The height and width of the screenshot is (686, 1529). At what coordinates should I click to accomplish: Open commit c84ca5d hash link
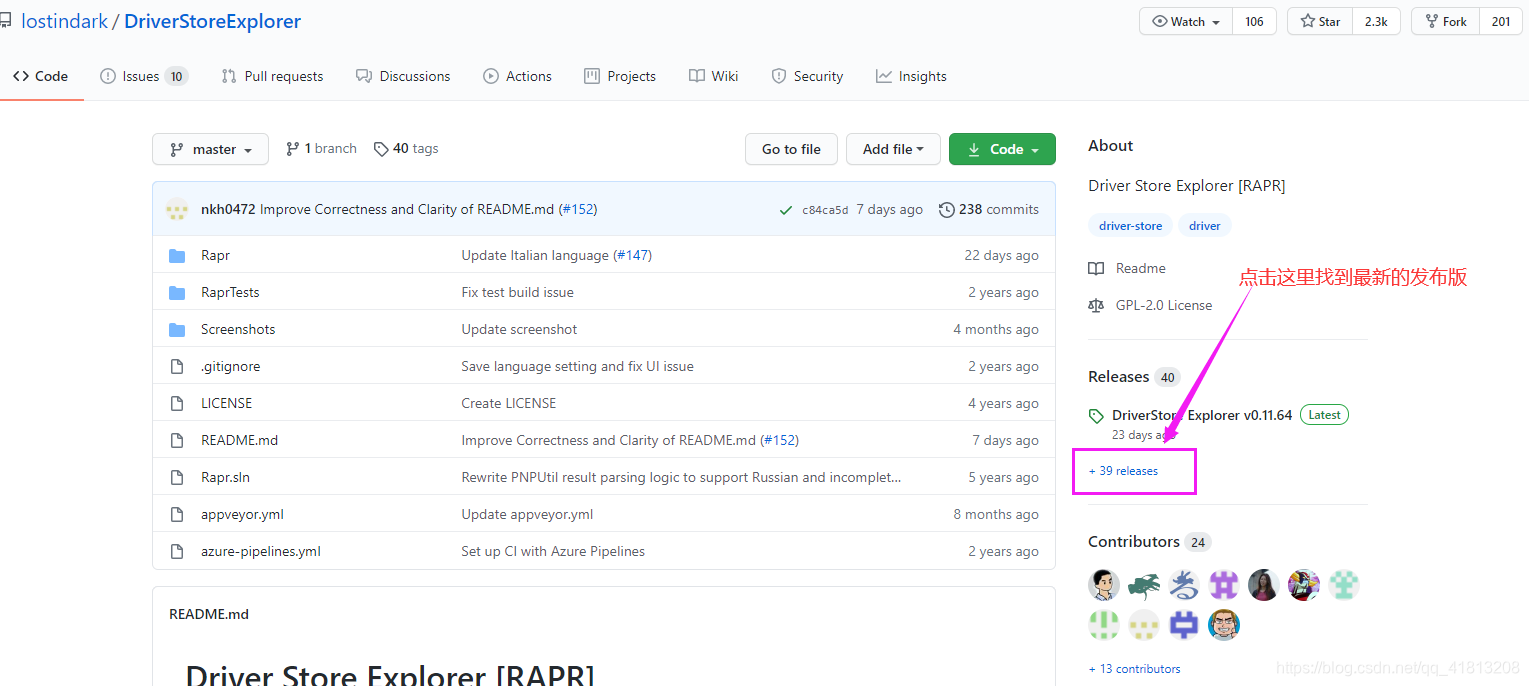(x=825, y=210)
